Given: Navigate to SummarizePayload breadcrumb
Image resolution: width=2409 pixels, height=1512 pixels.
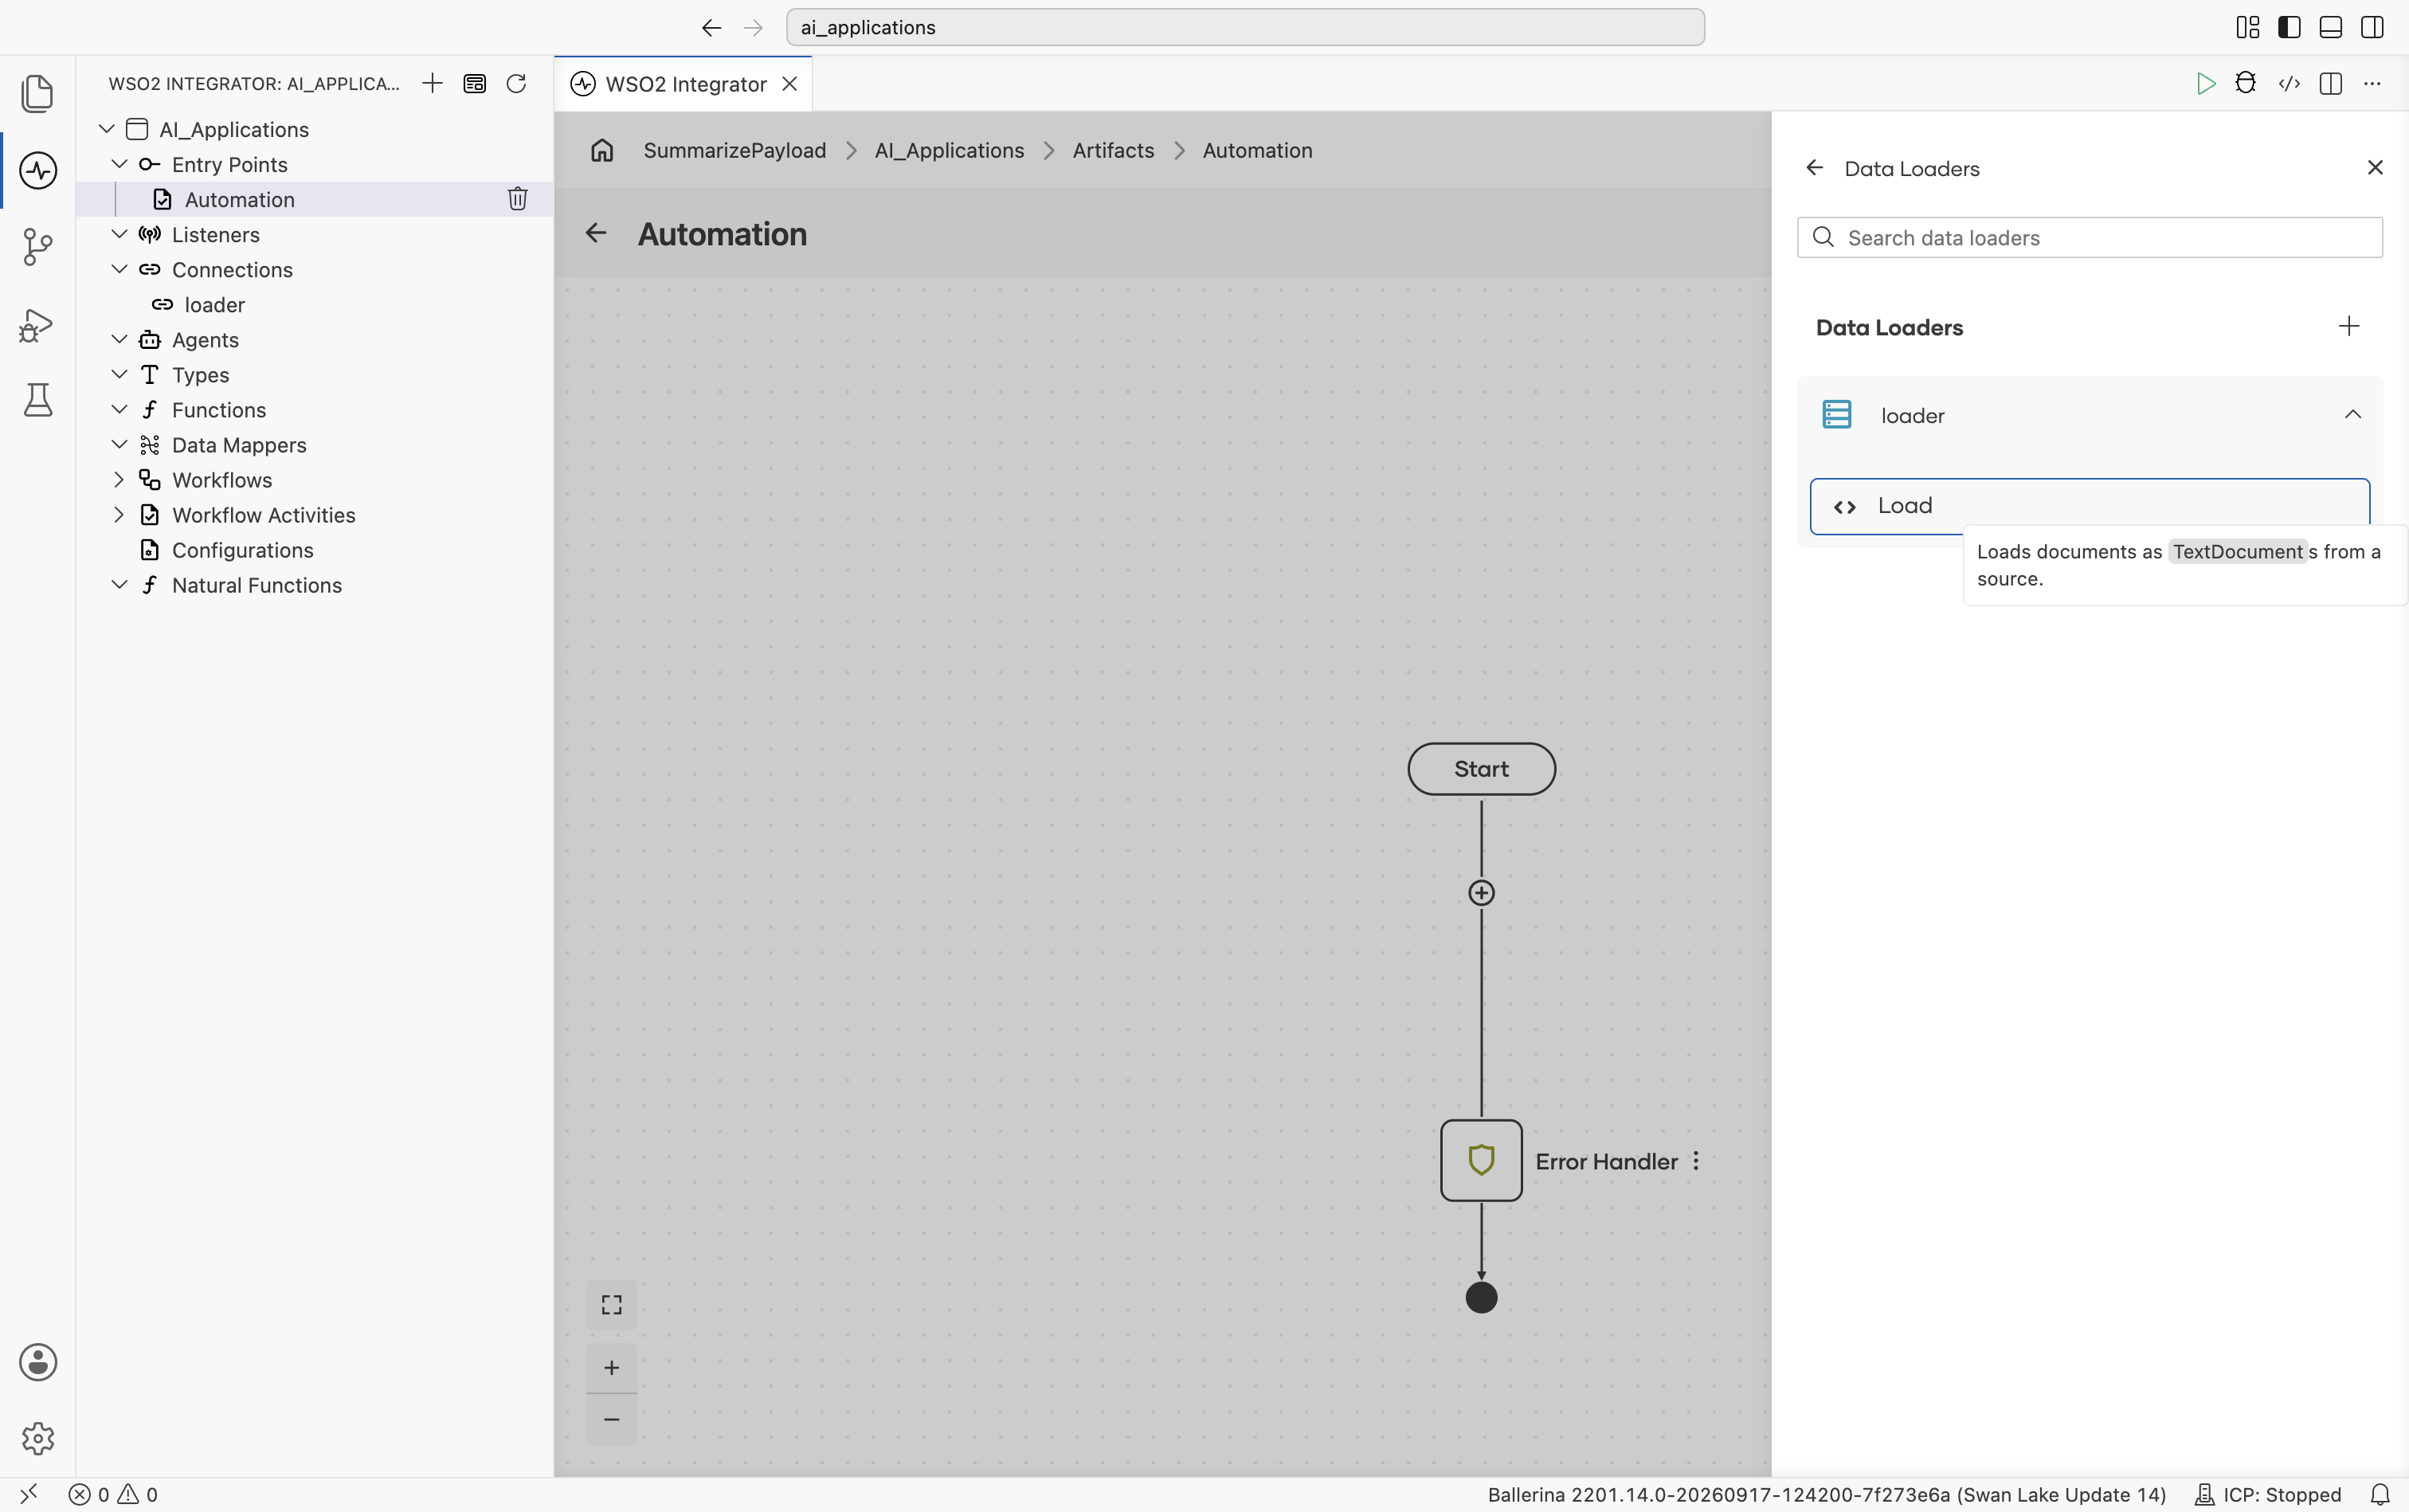Looking at the screenshot, I should 735,150.
